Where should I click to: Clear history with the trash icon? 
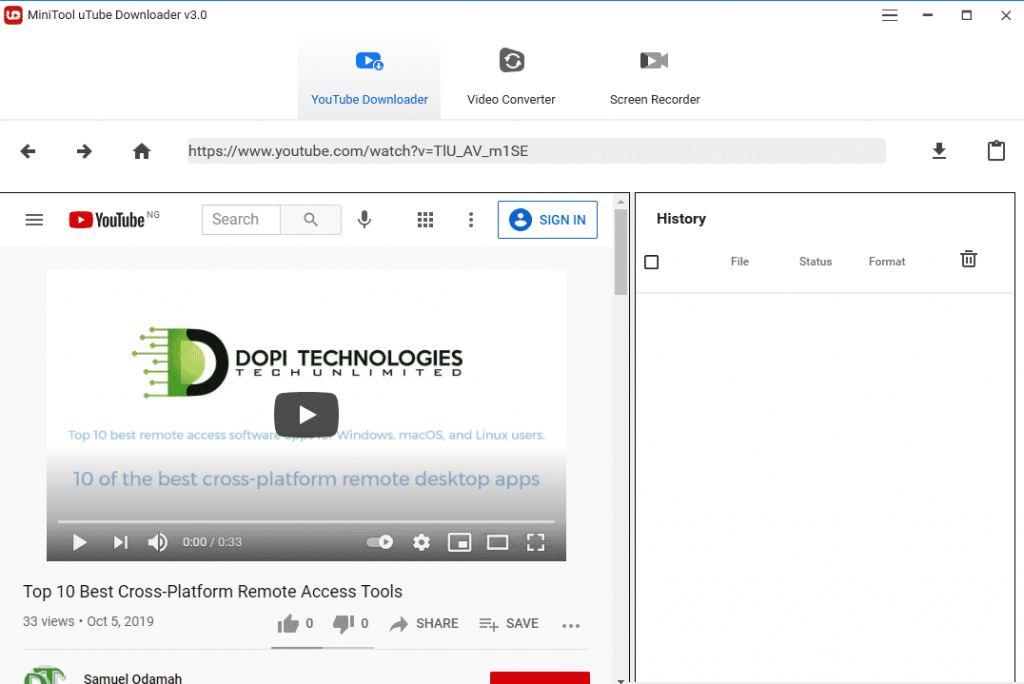coord(967,258)
